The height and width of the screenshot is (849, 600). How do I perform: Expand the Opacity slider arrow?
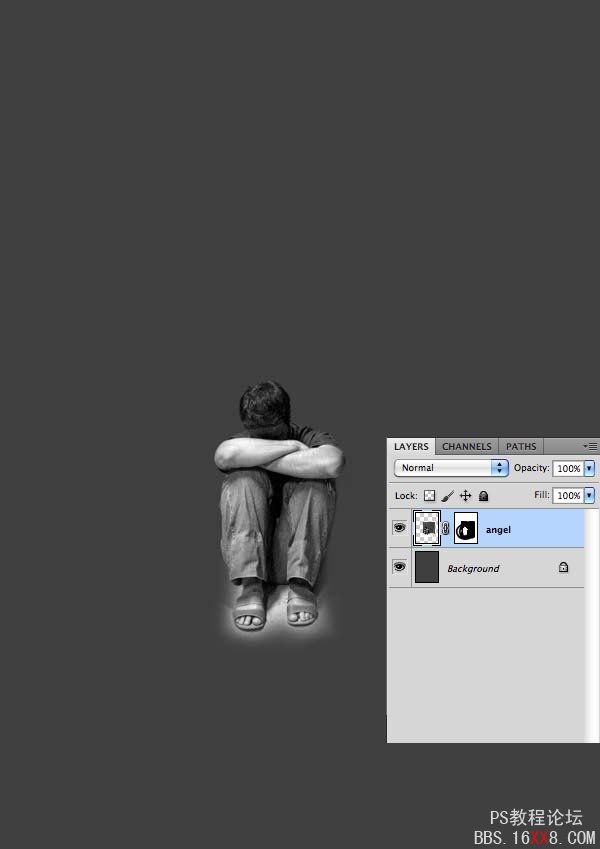click(x=589, y=468)
